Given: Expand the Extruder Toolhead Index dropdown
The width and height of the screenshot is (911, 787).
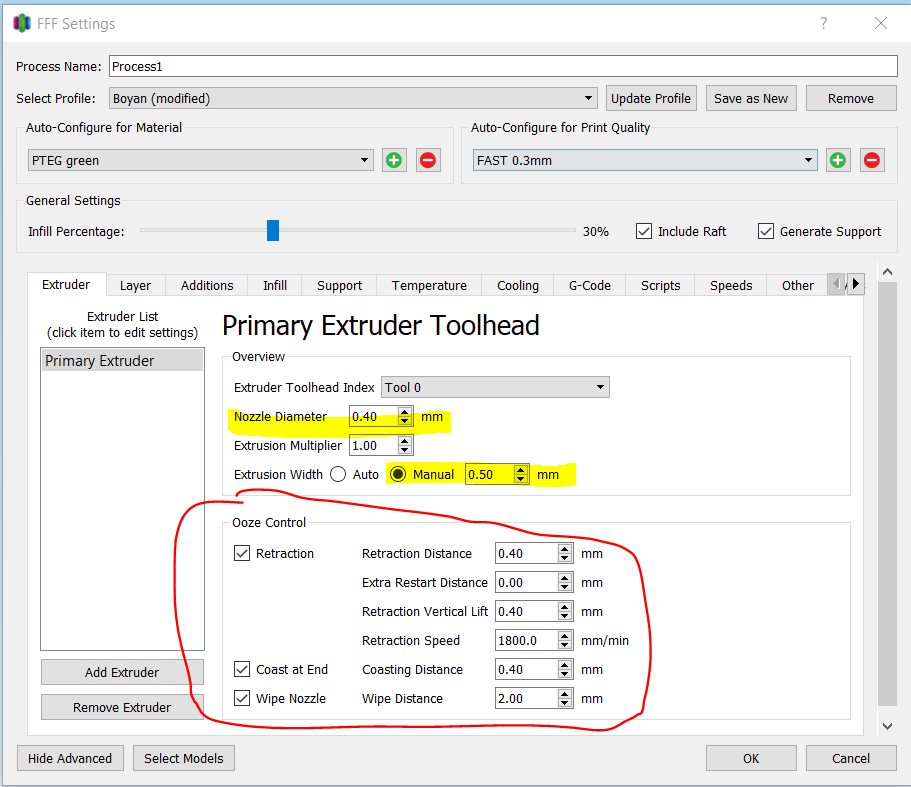Looking at the screenshot, I should point(496,387).
